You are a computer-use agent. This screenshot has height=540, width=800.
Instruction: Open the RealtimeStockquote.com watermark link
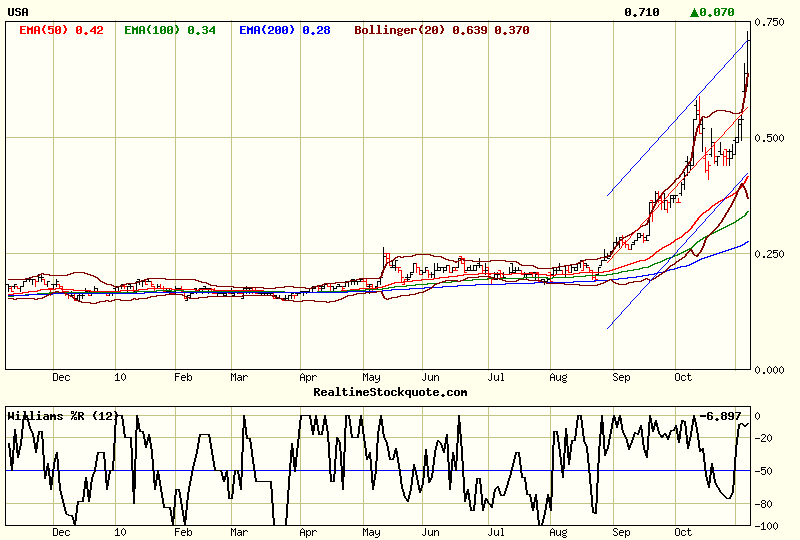390,392
